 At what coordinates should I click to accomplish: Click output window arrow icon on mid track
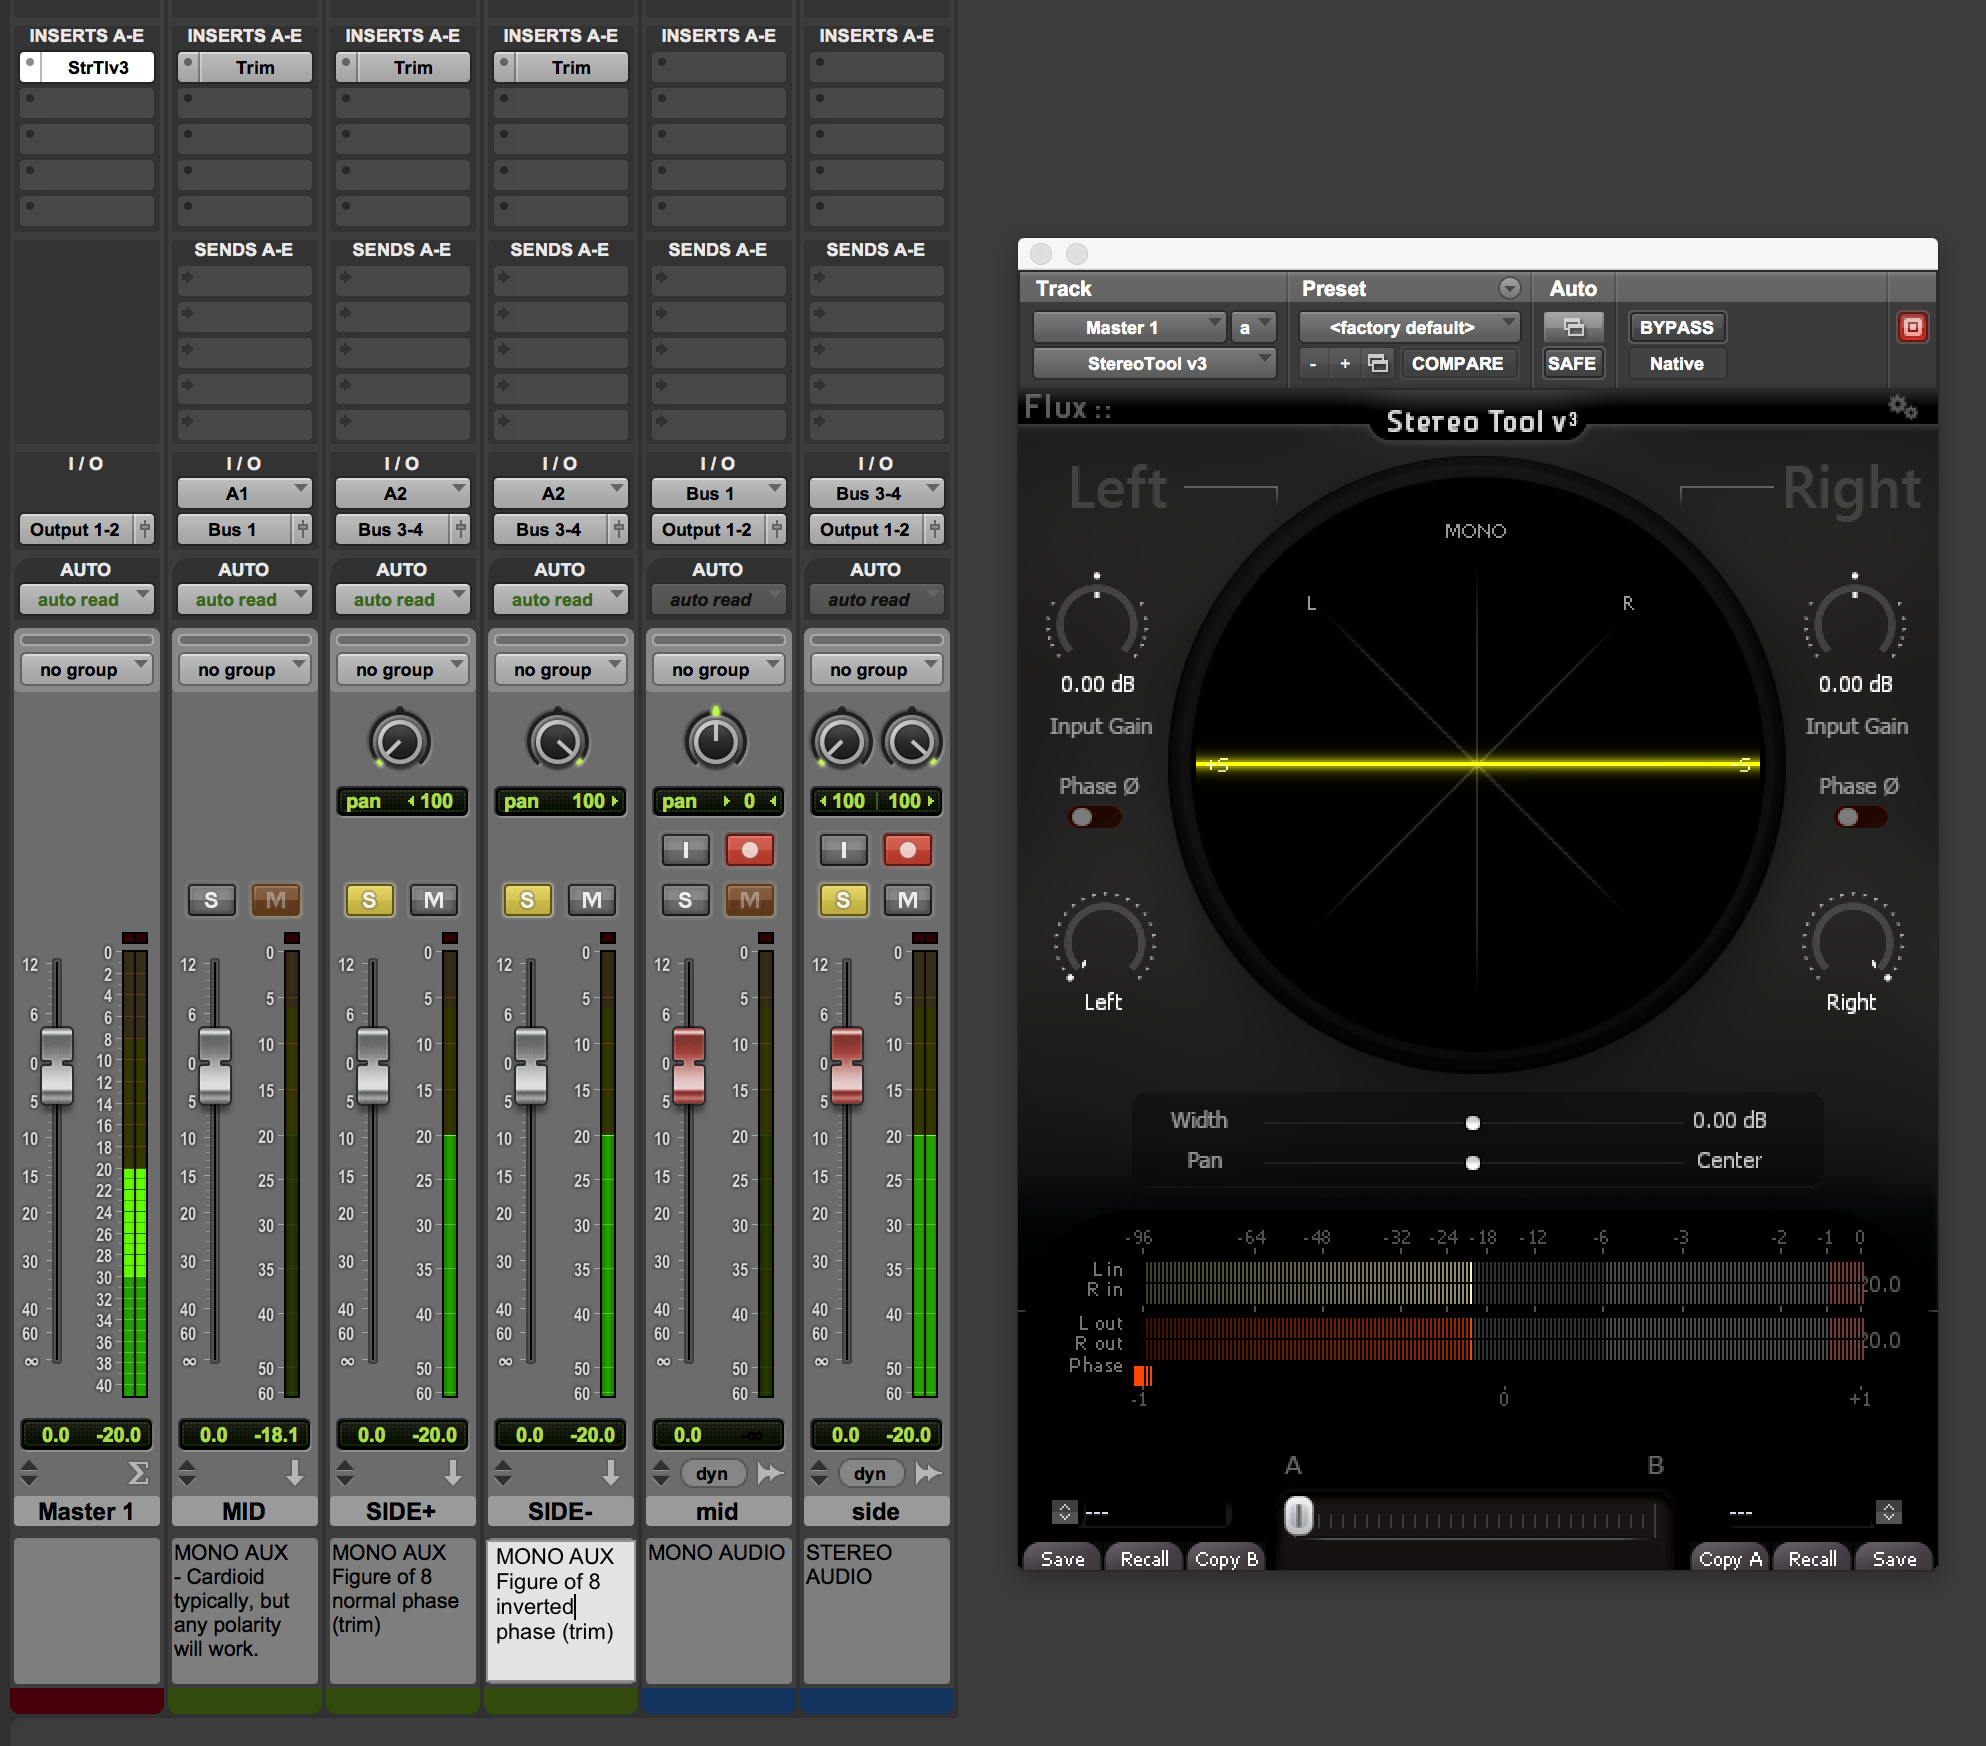(x=769, y=1473)
